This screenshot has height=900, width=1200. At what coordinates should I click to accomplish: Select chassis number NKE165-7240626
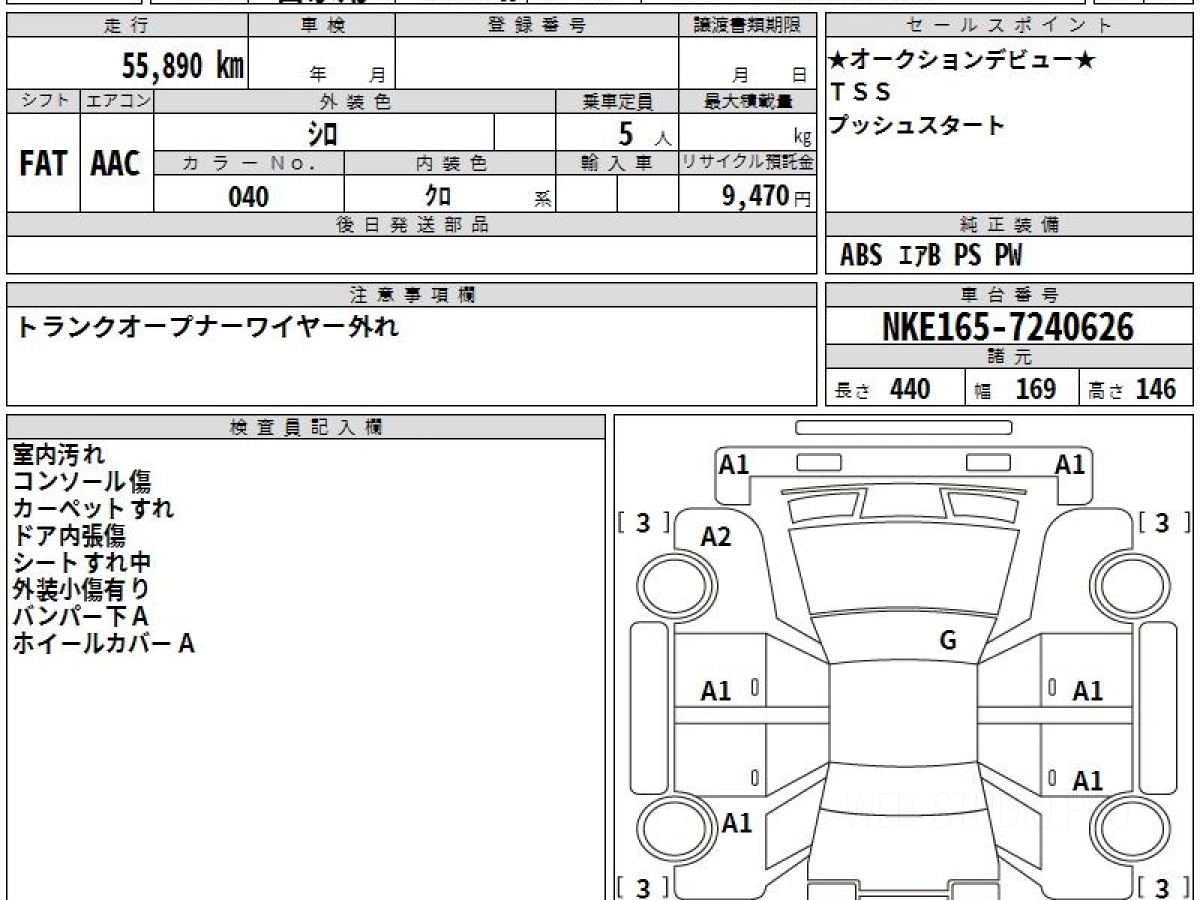click(1009, 327)
